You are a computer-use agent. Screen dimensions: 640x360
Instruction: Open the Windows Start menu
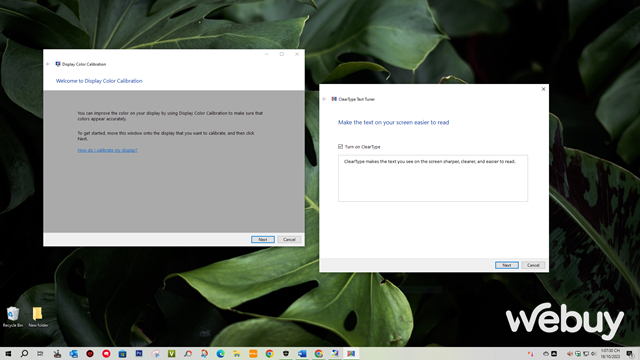8,353
